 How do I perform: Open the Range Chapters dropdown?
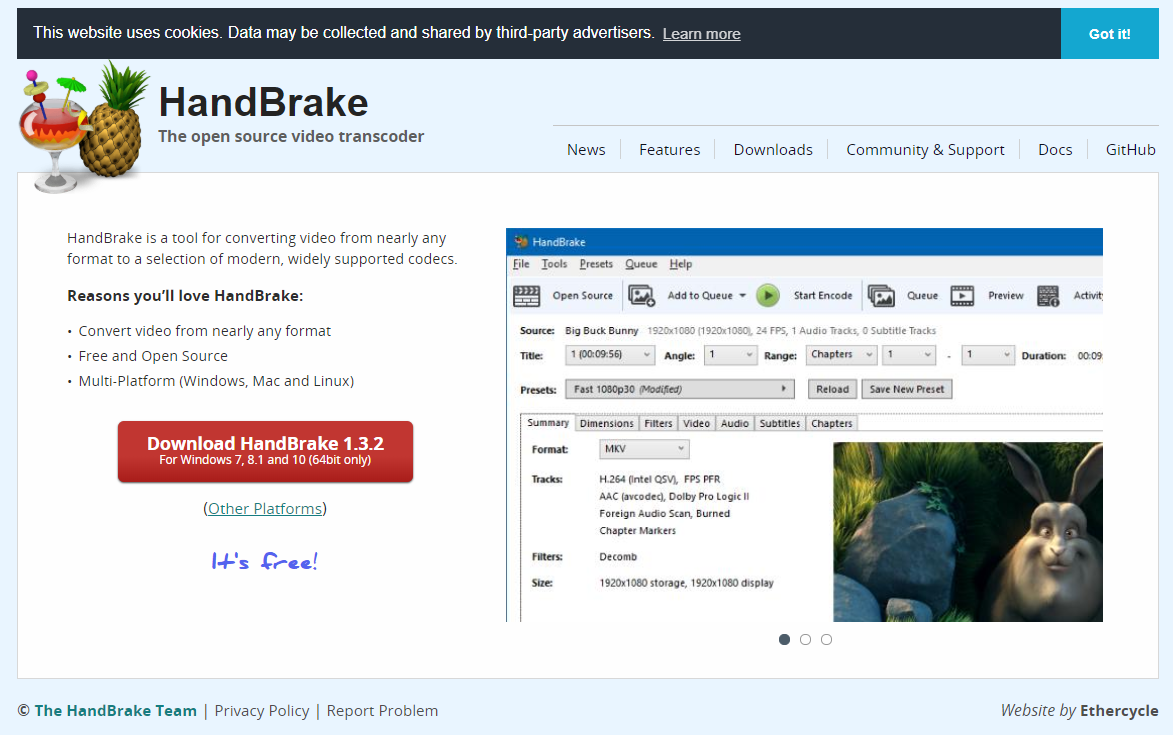[x=841, y=355]
